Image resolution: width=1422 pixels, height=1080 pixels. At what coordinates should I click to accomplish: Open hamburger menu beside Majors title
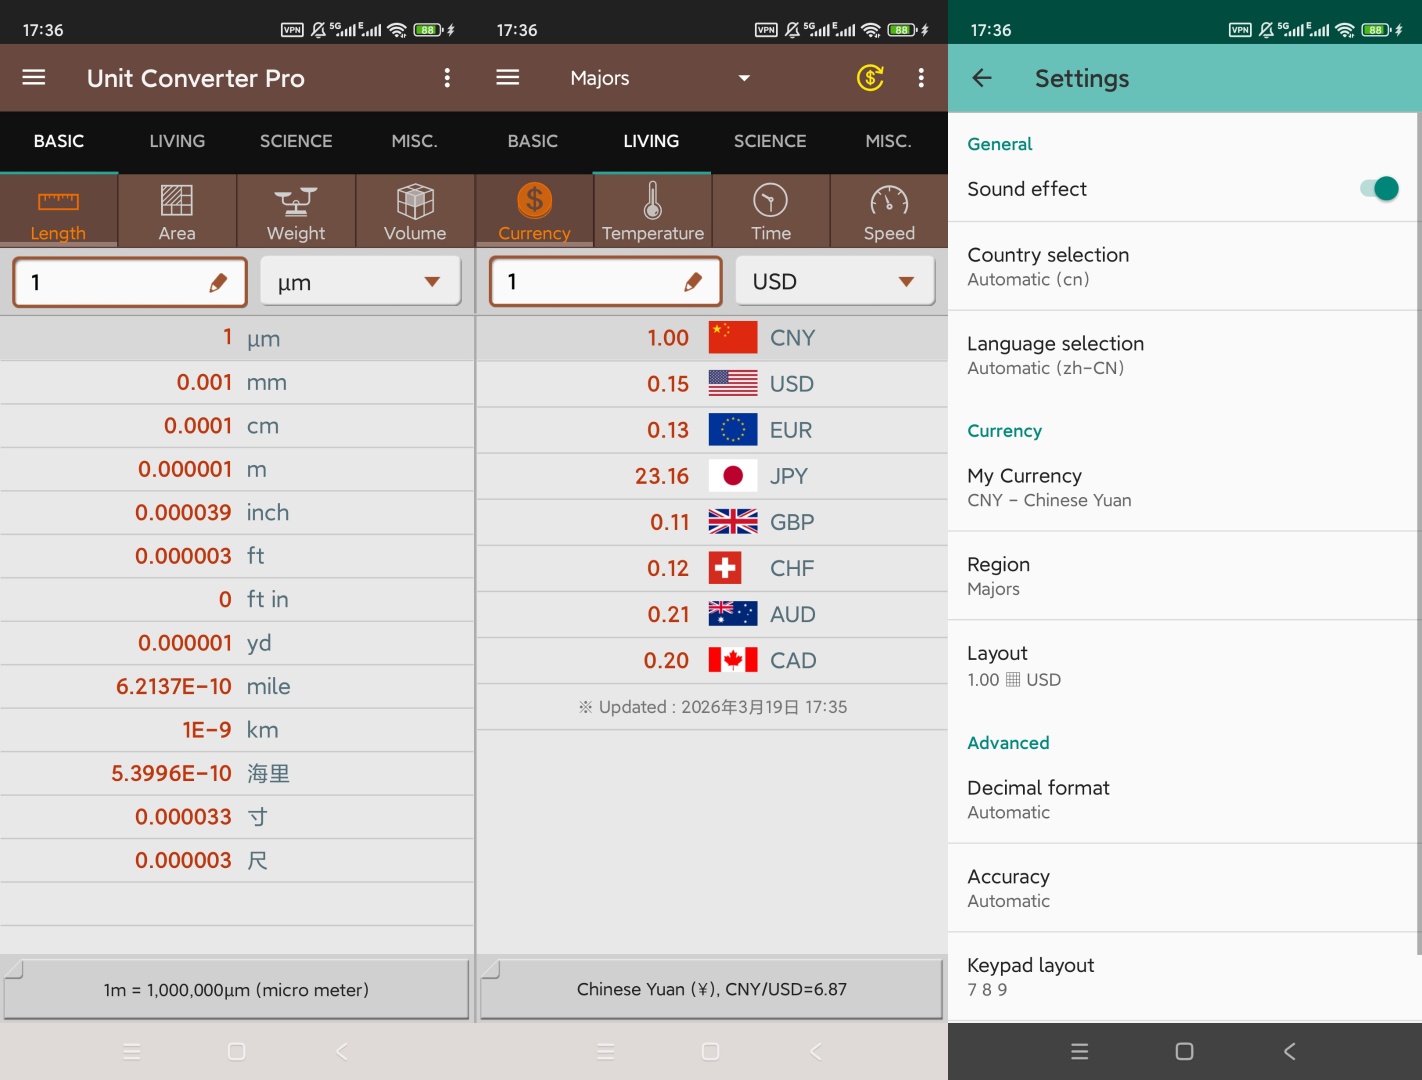508,78
